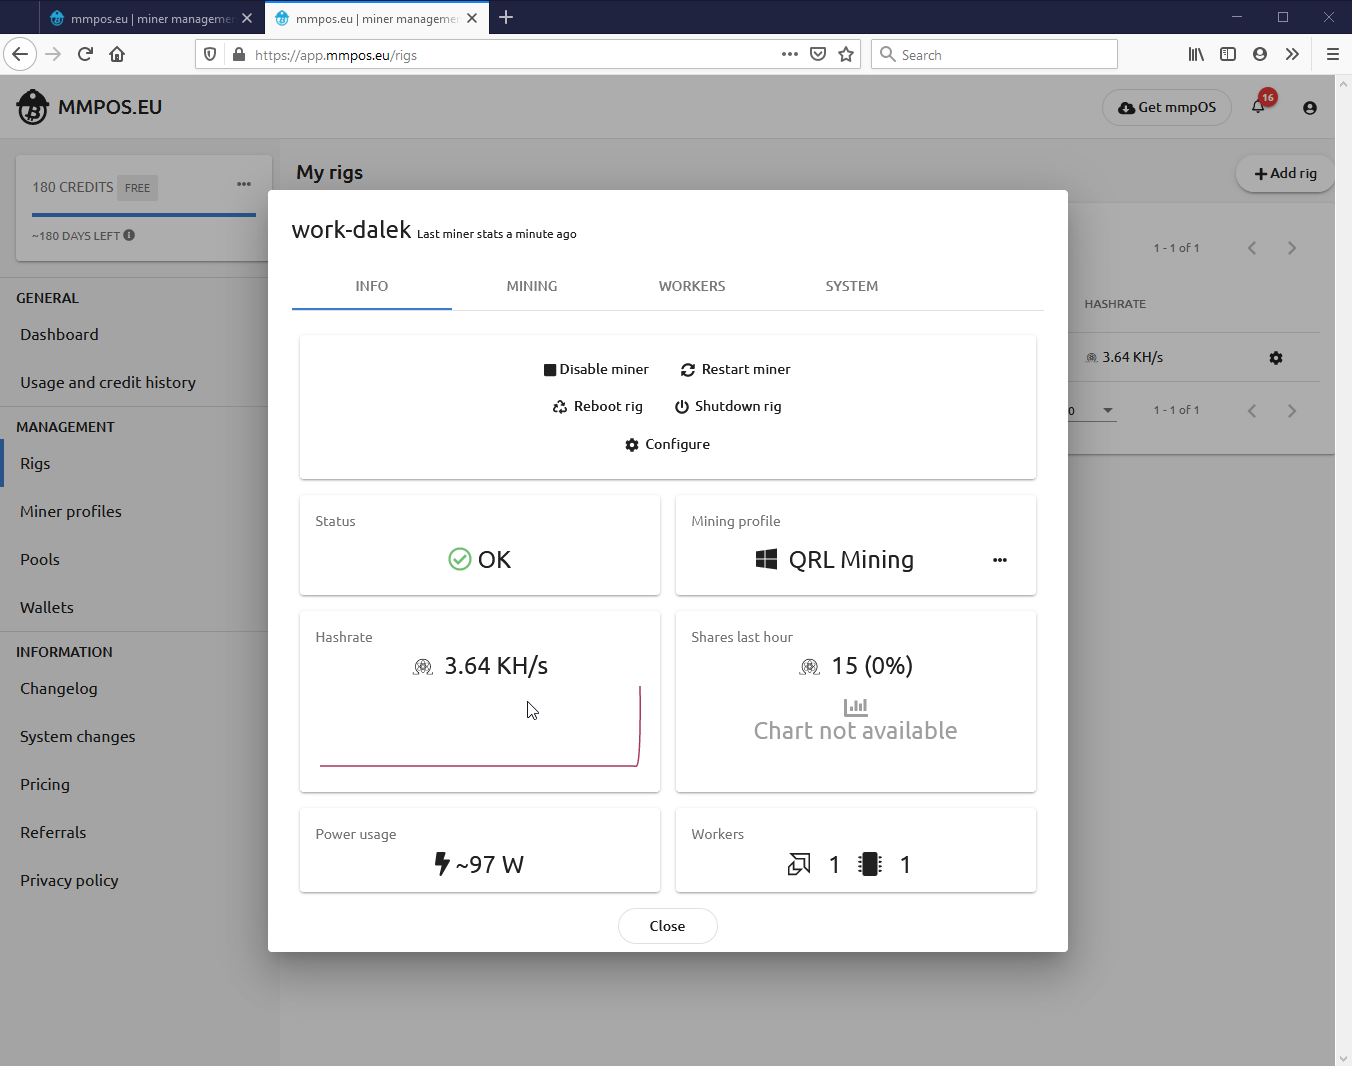Viewport: 1352px width, 1066px height.
Task: Click the hashrate history line chart
Action: tap(480, 727)
